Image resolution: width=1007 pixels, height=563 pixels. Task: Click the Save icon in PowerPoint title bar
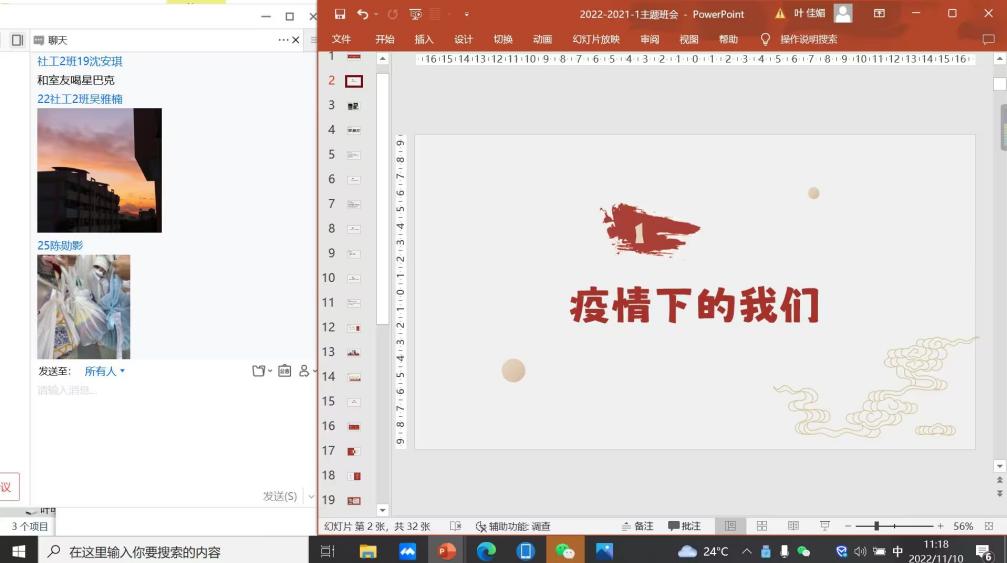pyautogui.click(x=340, y=14)
